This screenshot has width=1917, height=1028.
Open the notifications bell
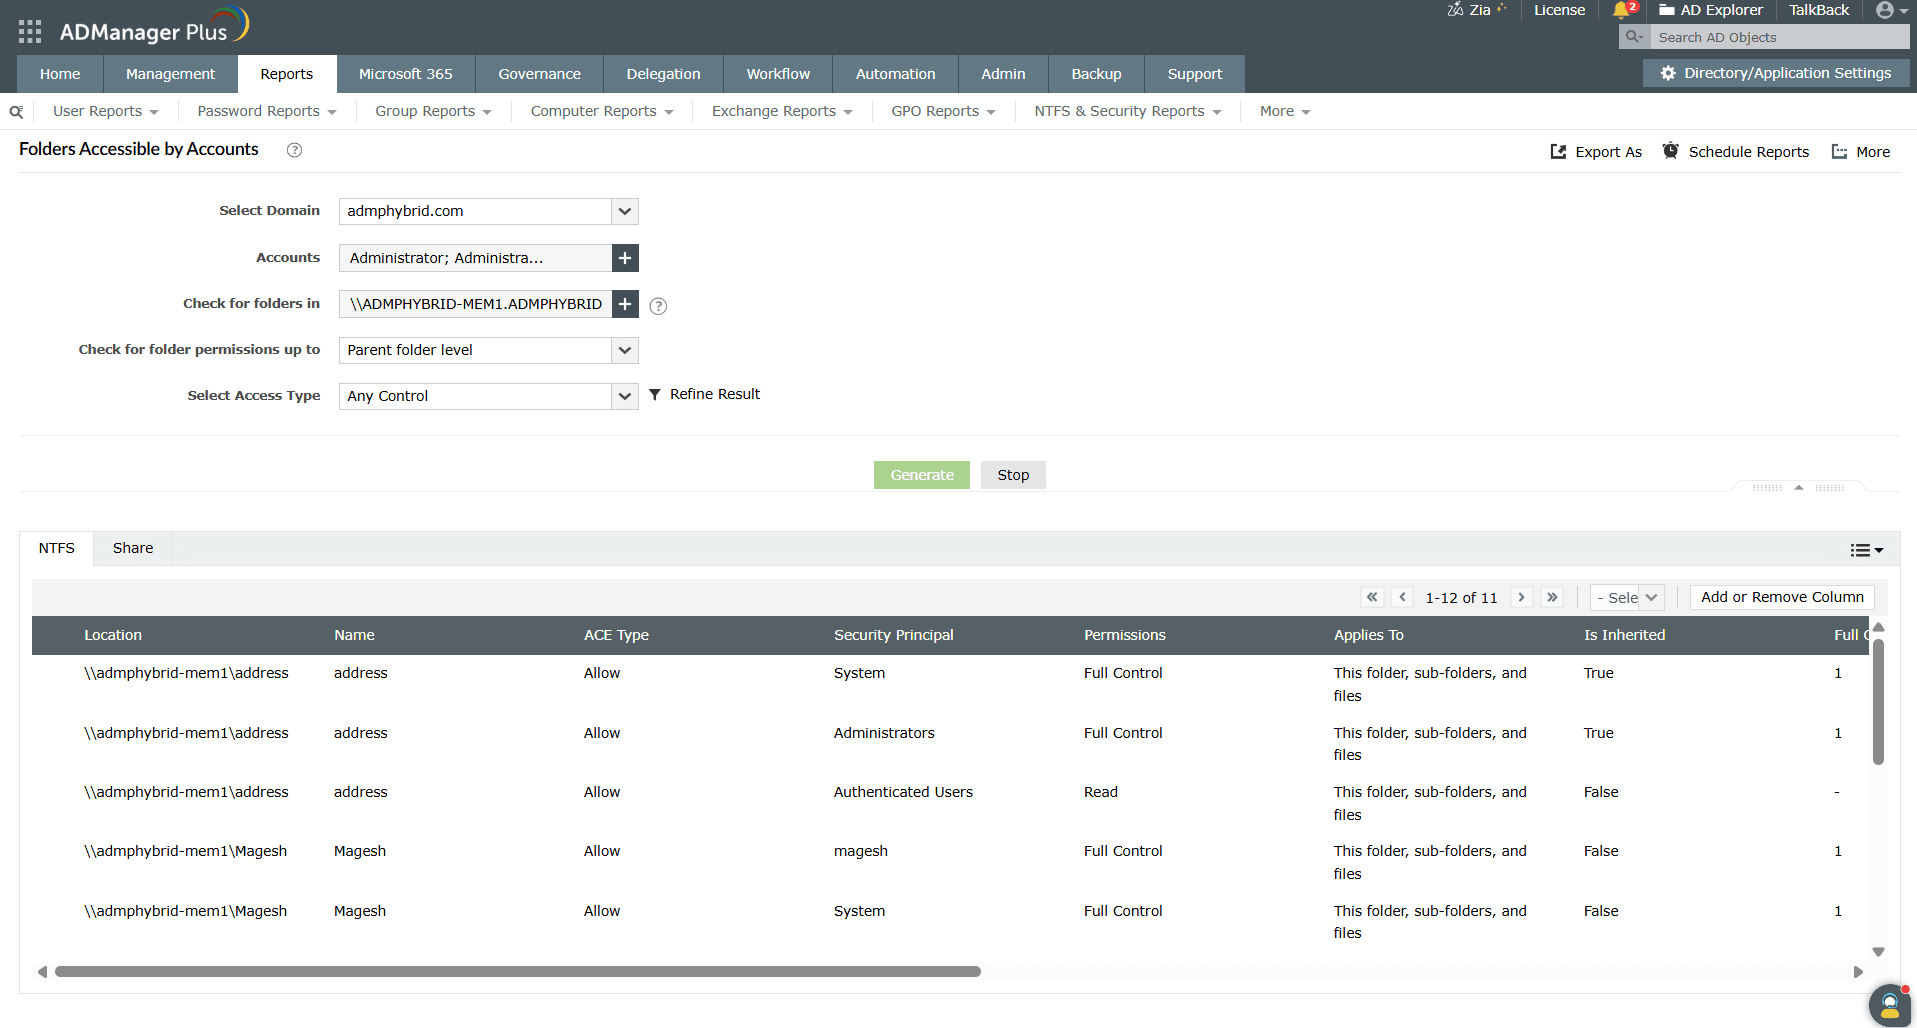click(x=1622, y=10)
